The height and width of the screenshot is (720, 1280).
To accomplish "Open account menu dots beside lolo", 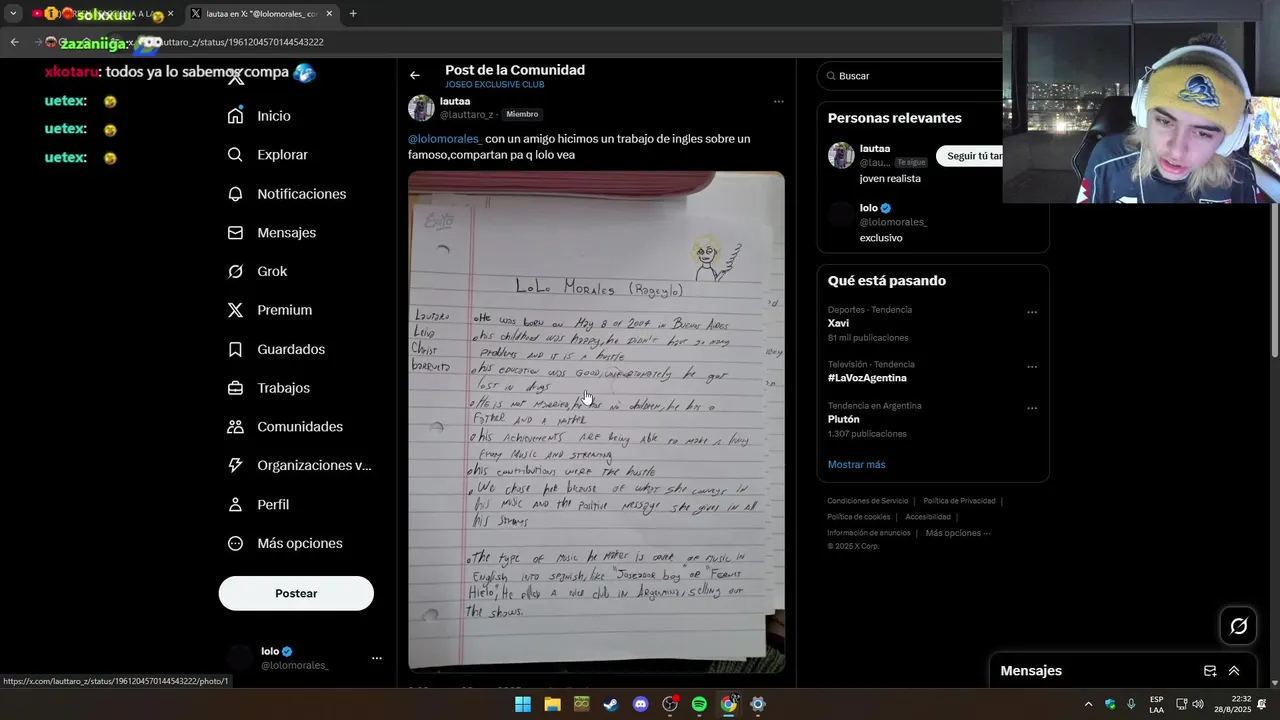I will coord(377,658).
